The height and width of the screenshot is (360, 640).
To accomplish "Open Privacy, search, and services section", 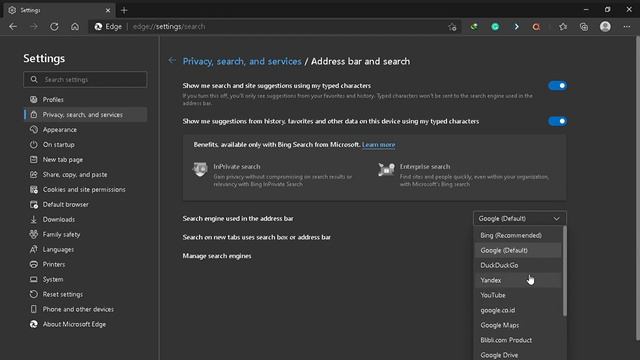I will pos(85,115).
